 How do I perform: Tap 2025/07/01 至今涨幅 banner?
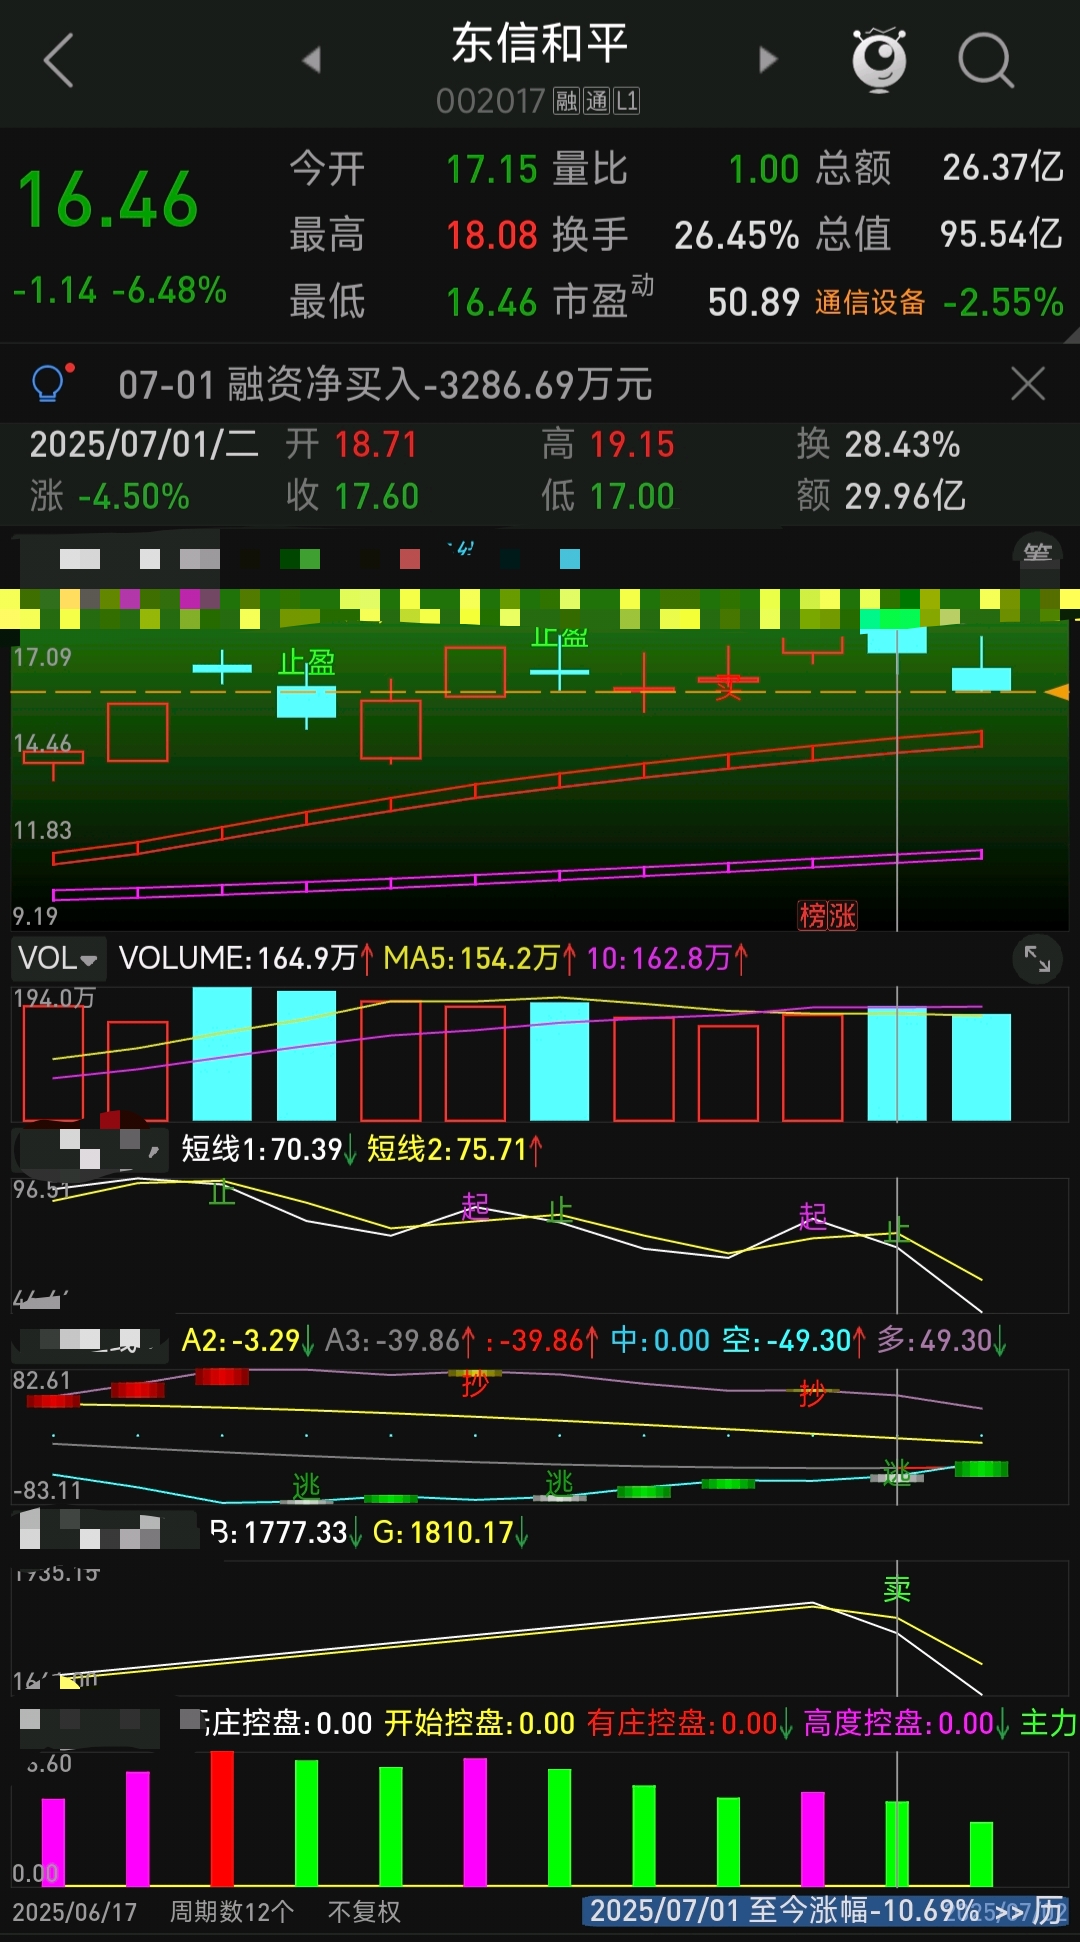(784, 1911)
